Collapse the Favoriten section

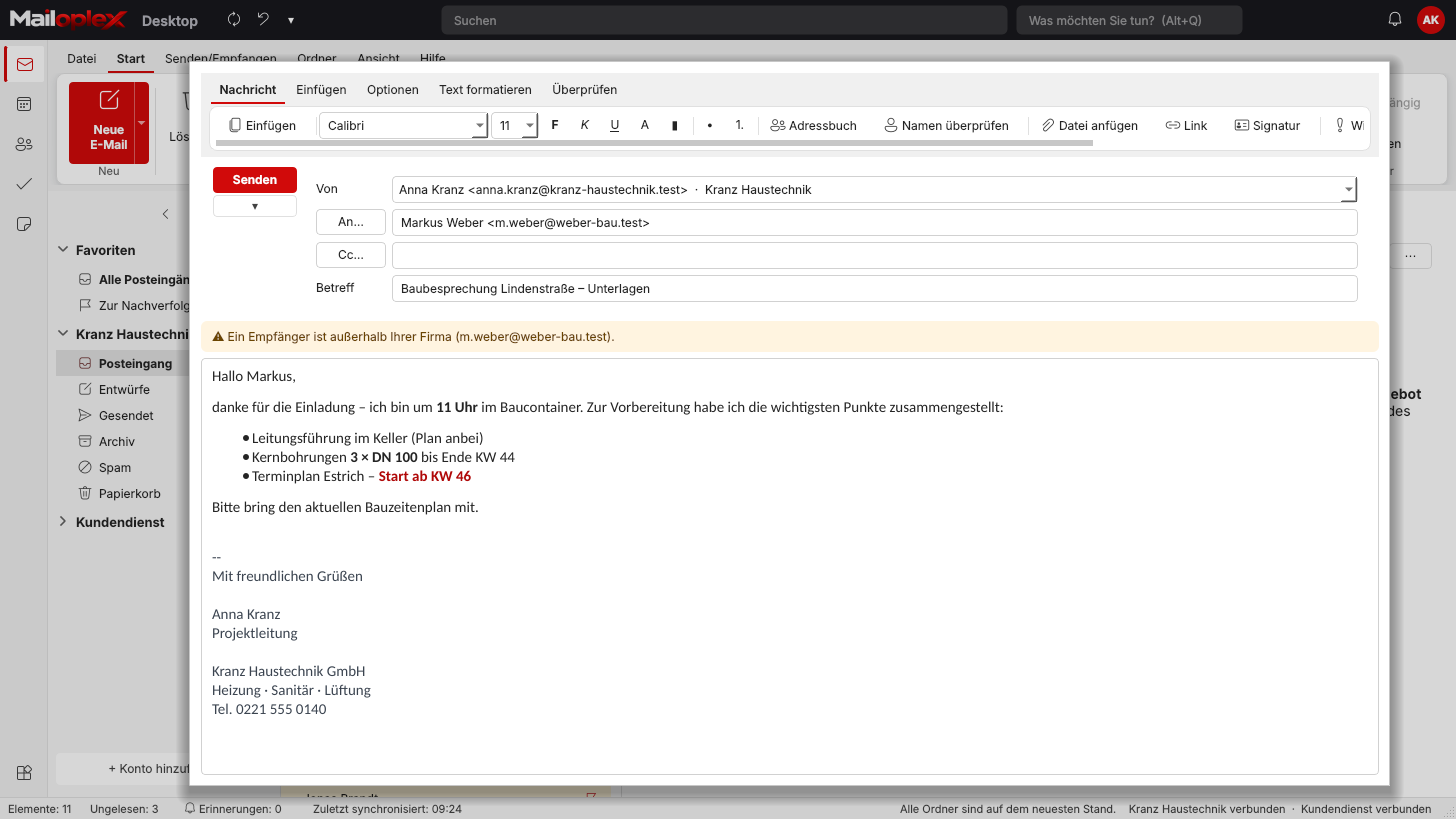(x=64, y=250)
